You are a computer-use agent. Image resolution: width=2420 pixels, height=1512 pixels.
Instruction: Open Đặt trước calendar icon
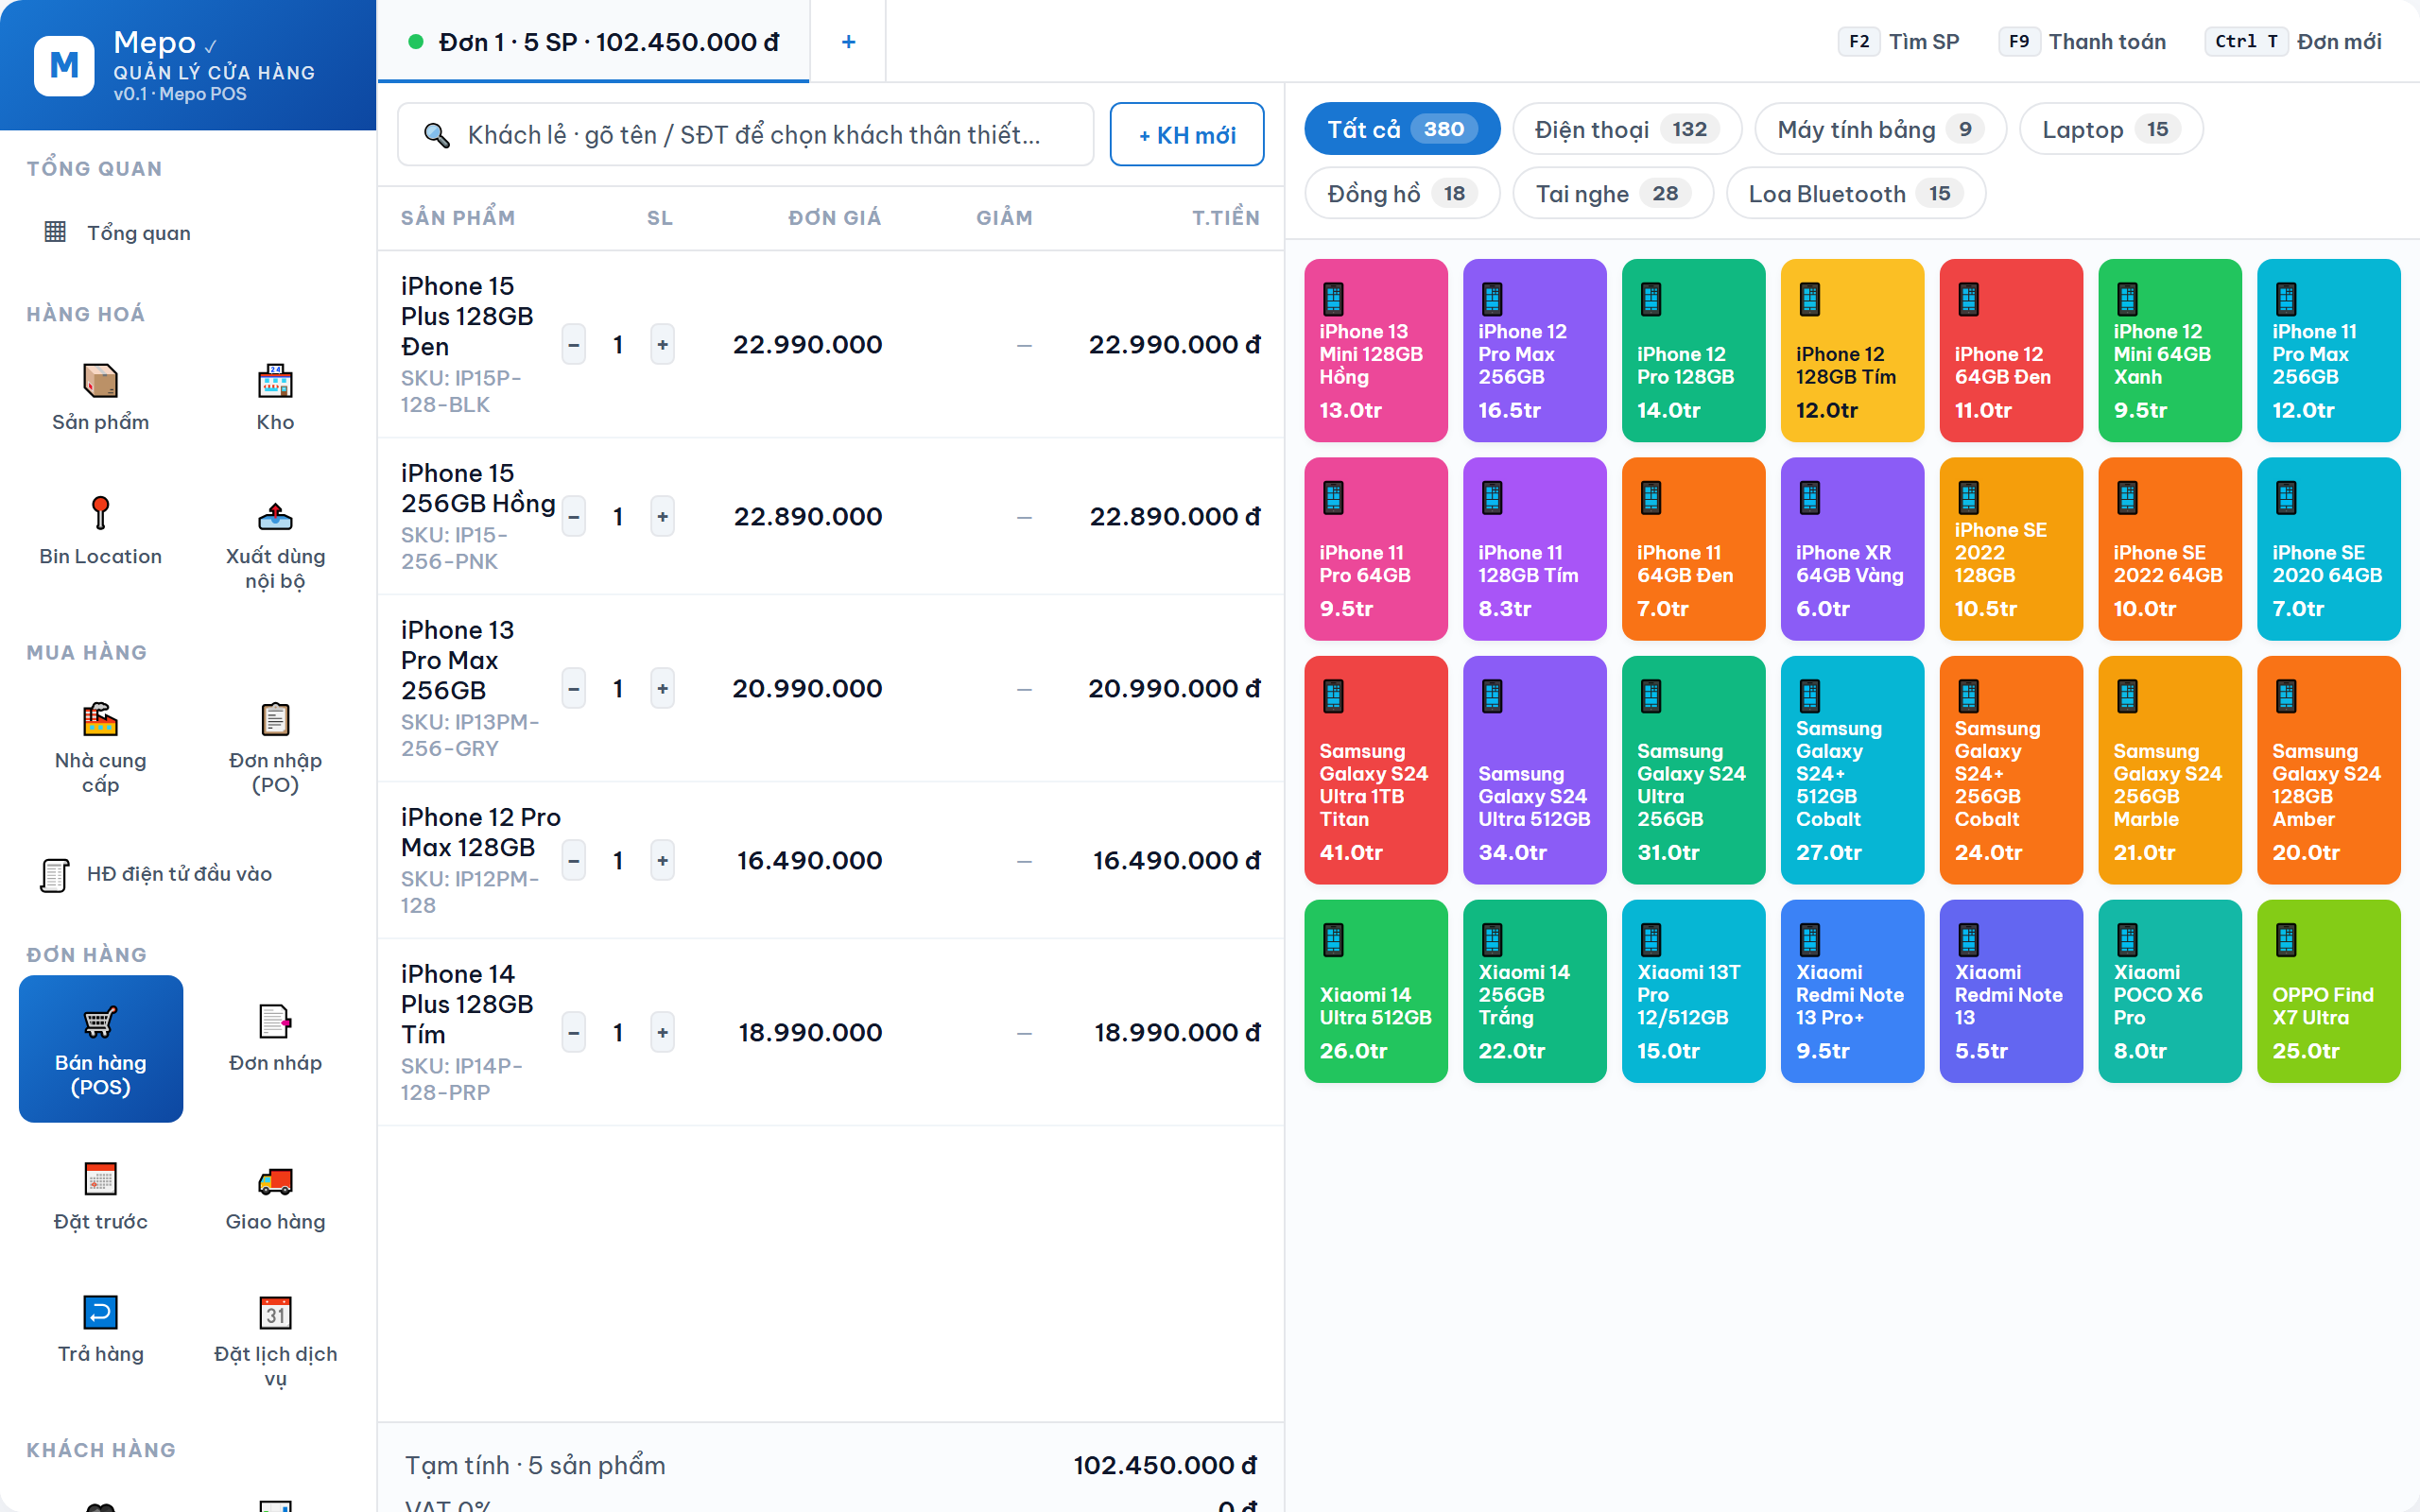[x=100, y=1179]
